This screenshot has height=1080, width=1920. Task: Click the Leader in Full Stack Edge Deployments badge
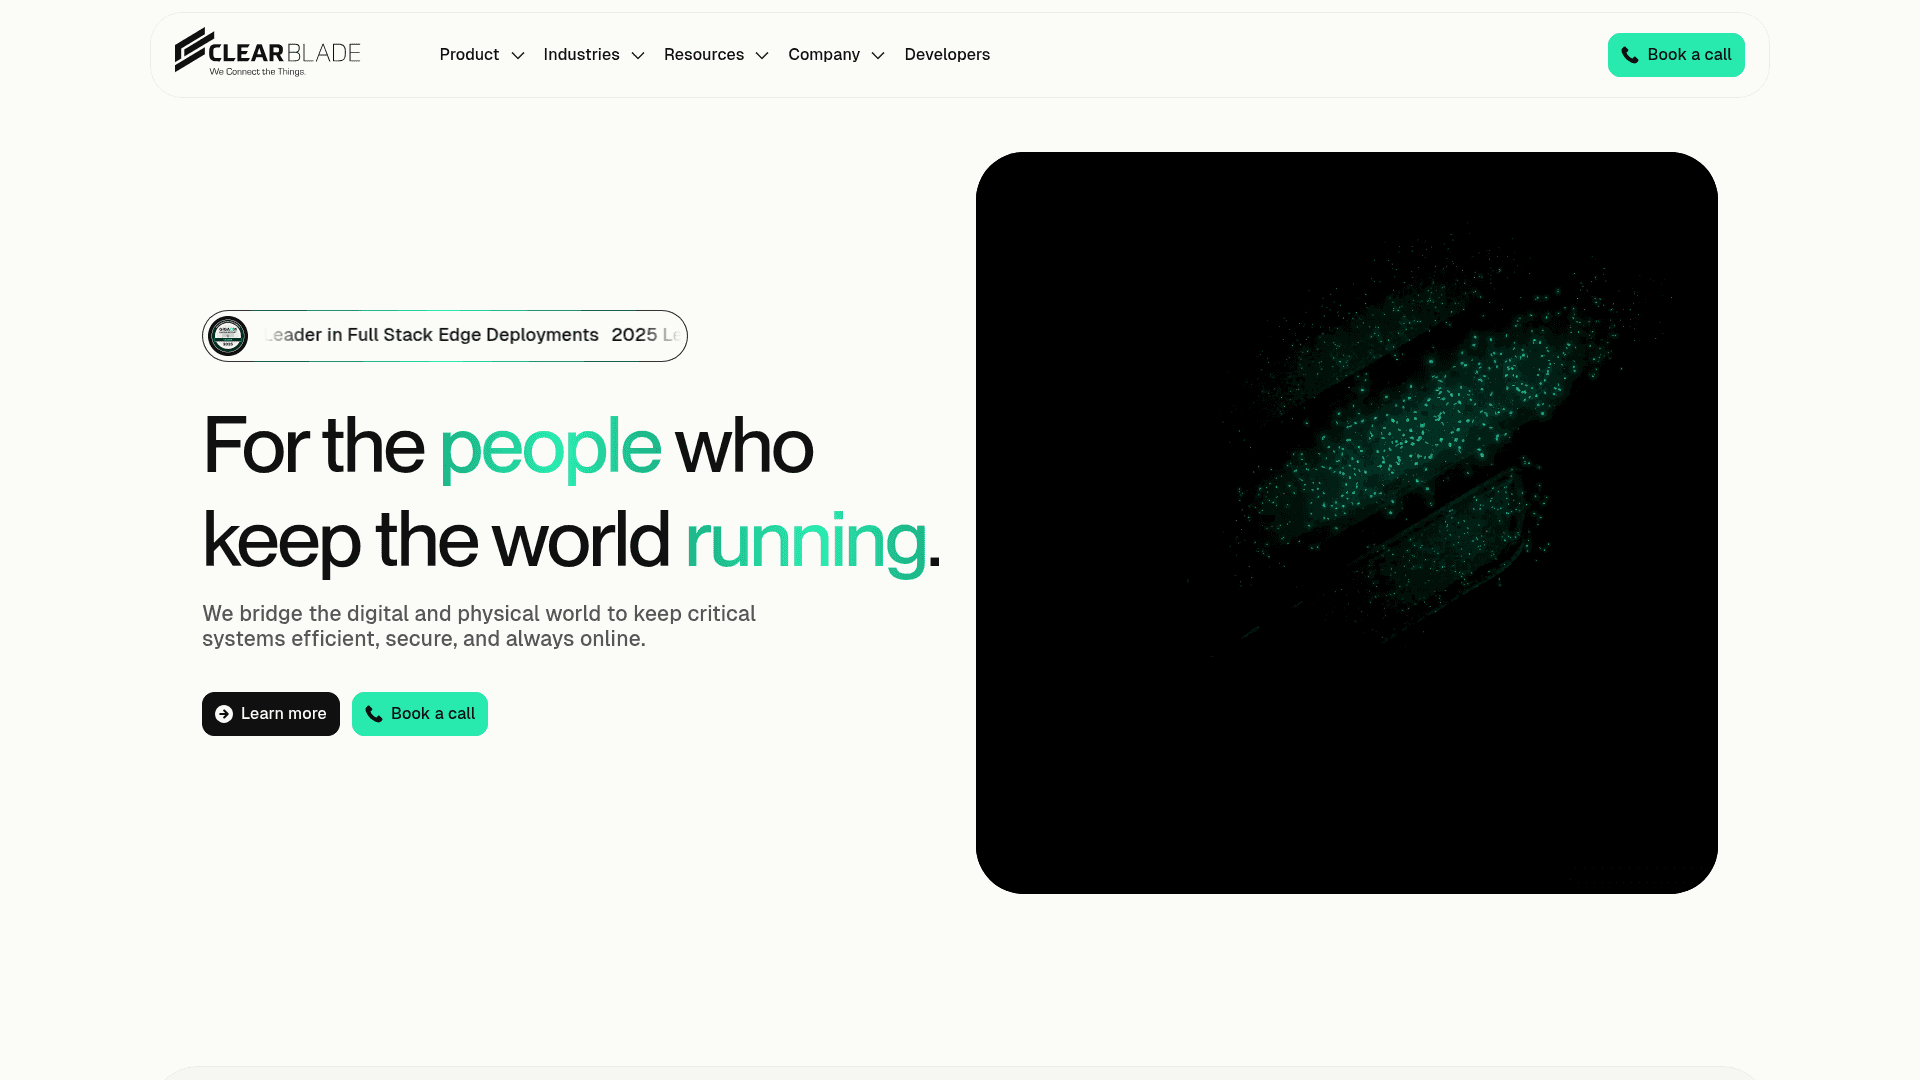430,335
